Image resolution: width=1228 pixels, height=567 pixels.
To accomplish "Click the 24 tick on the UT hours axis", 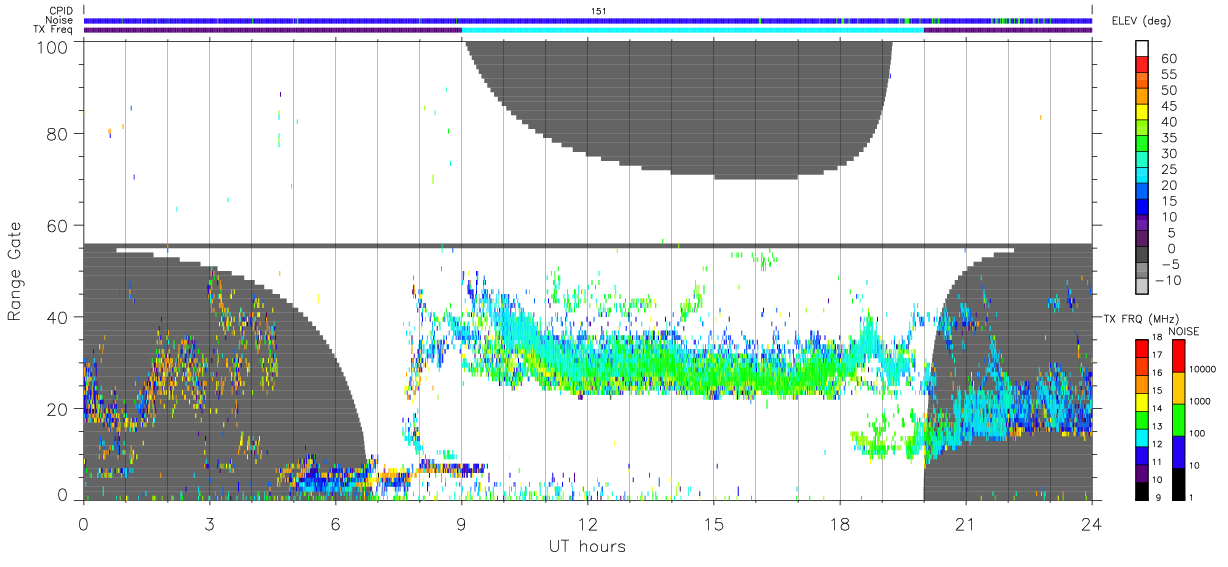I will [x=1091, y=524].
